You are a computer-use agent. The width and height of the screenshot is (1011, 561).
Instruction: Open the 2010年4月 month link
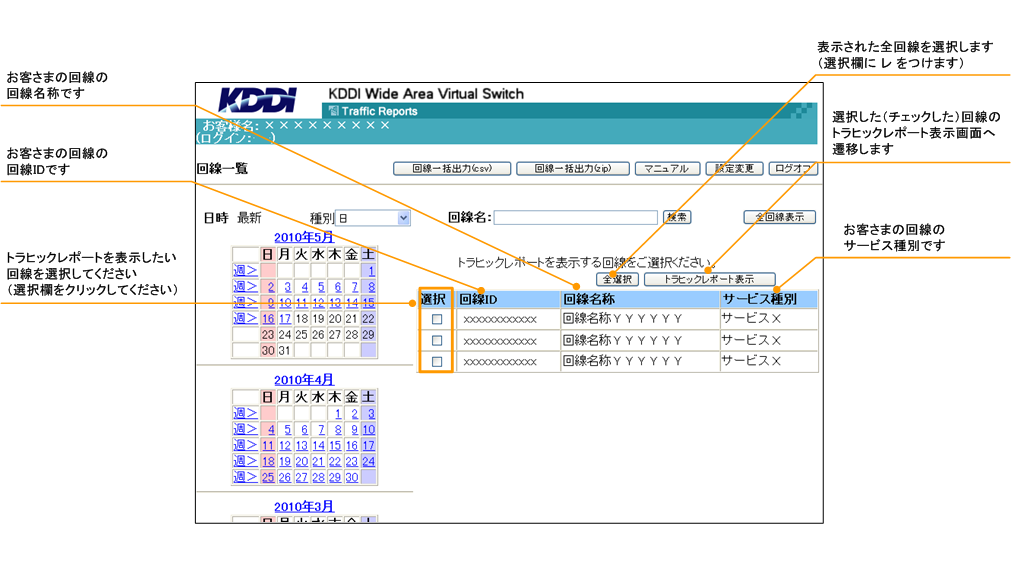pos(304,380)
